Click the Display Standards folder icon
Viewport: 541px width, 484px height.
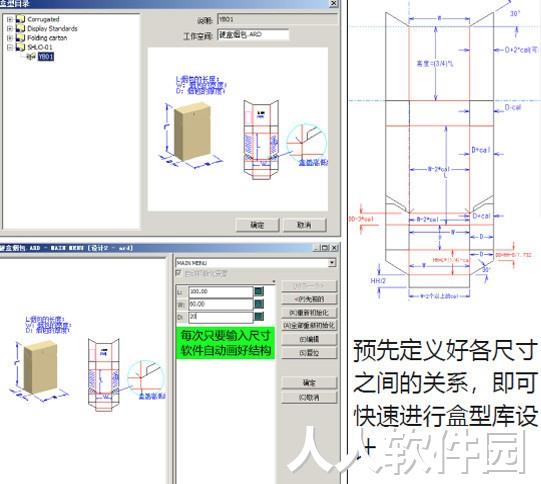(x=20, y=29)
